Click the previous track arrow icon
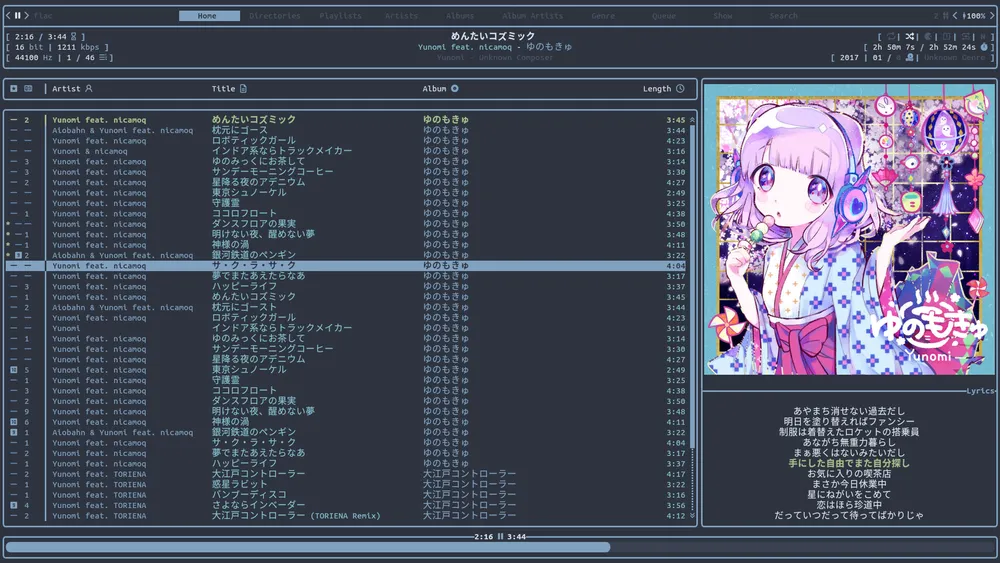 pos(8,16)
